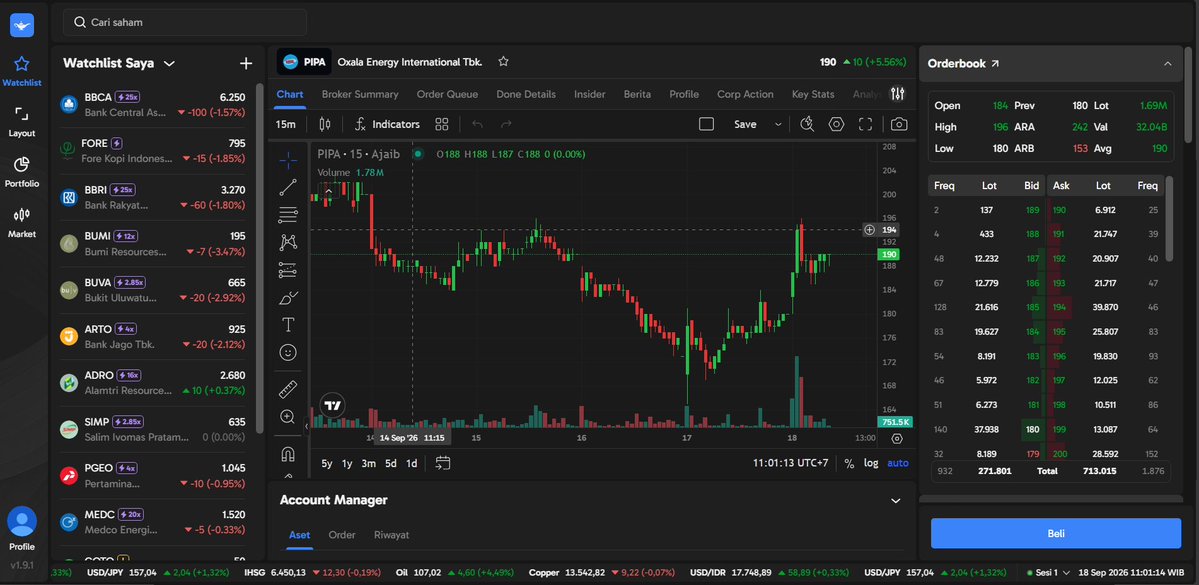
Task: Open Market in the sidebar
Action: coord(21,223)
